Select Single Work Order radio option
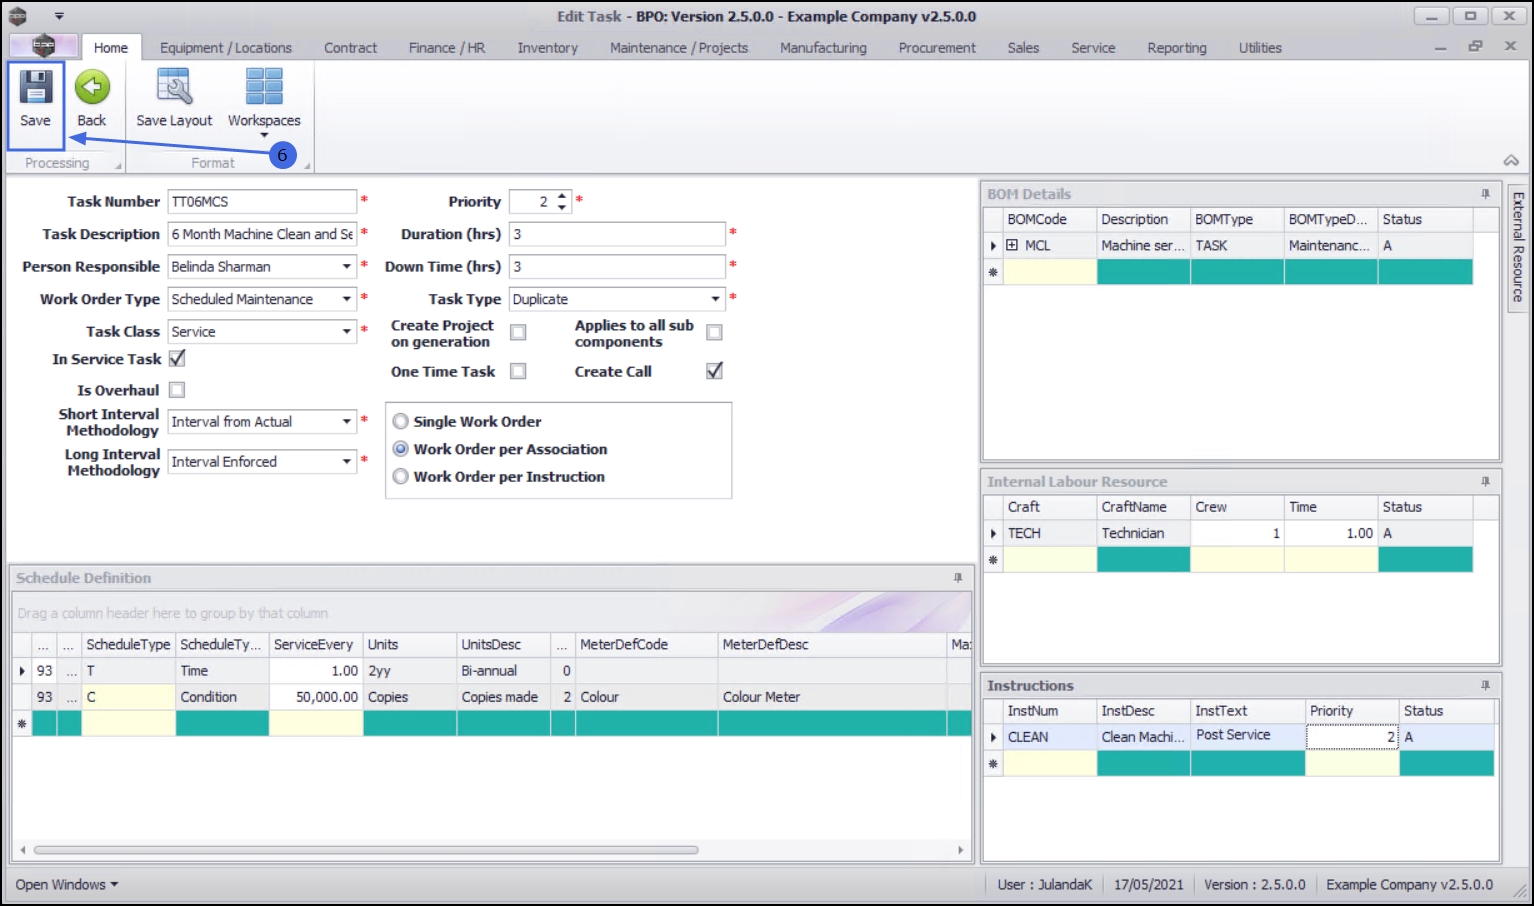Image resolution: width=1534 pixels, height=906 pixels. 401,422
